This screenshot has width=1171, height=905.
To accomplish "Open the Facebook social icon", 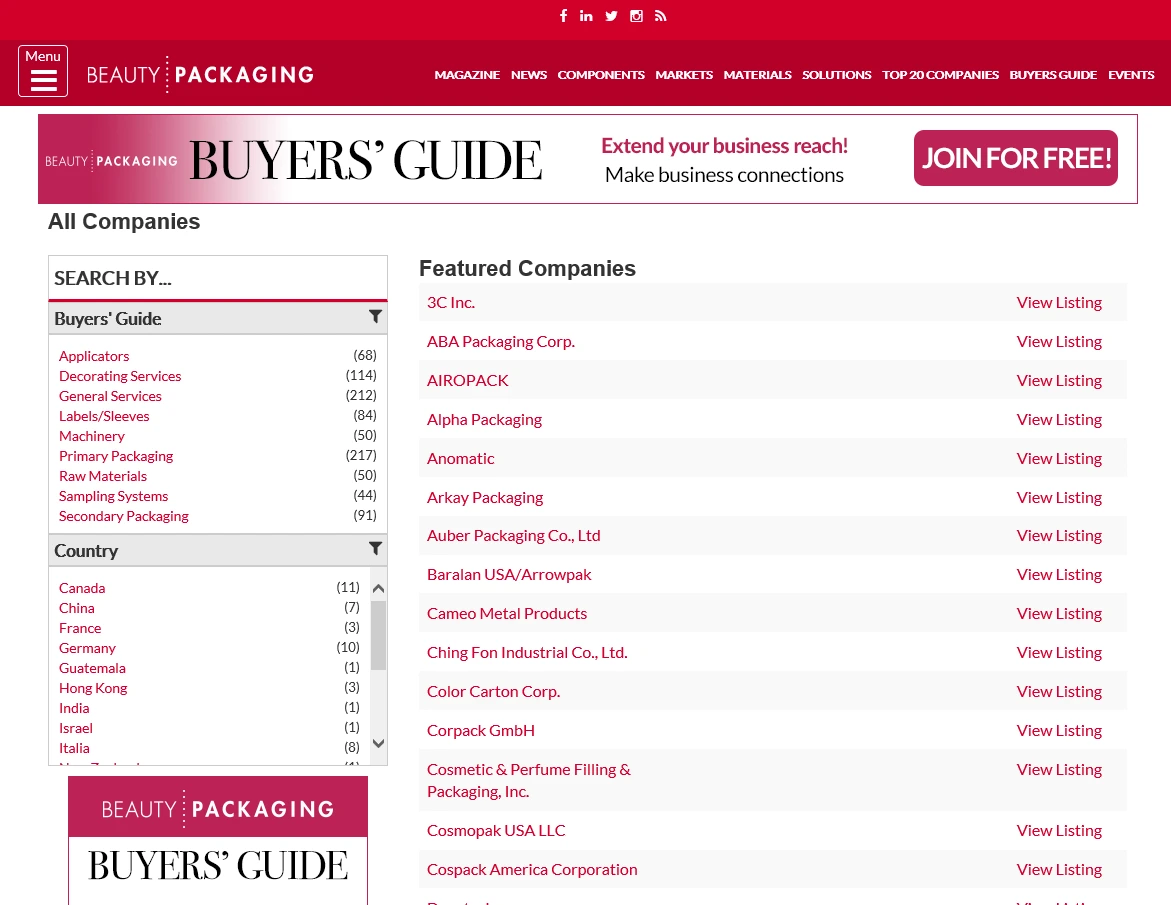I will click(x=563, y=16).
